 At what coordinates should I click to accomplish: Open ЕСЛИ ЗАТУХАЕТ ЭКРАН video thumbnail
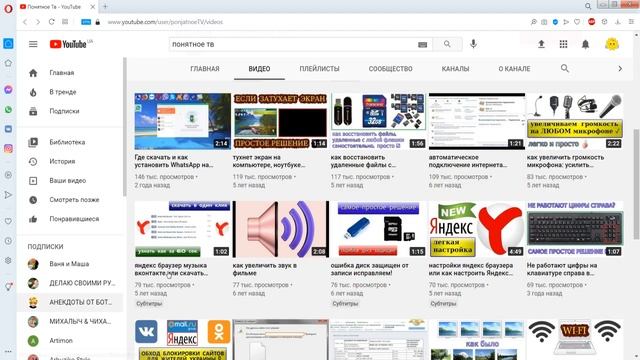280,121
